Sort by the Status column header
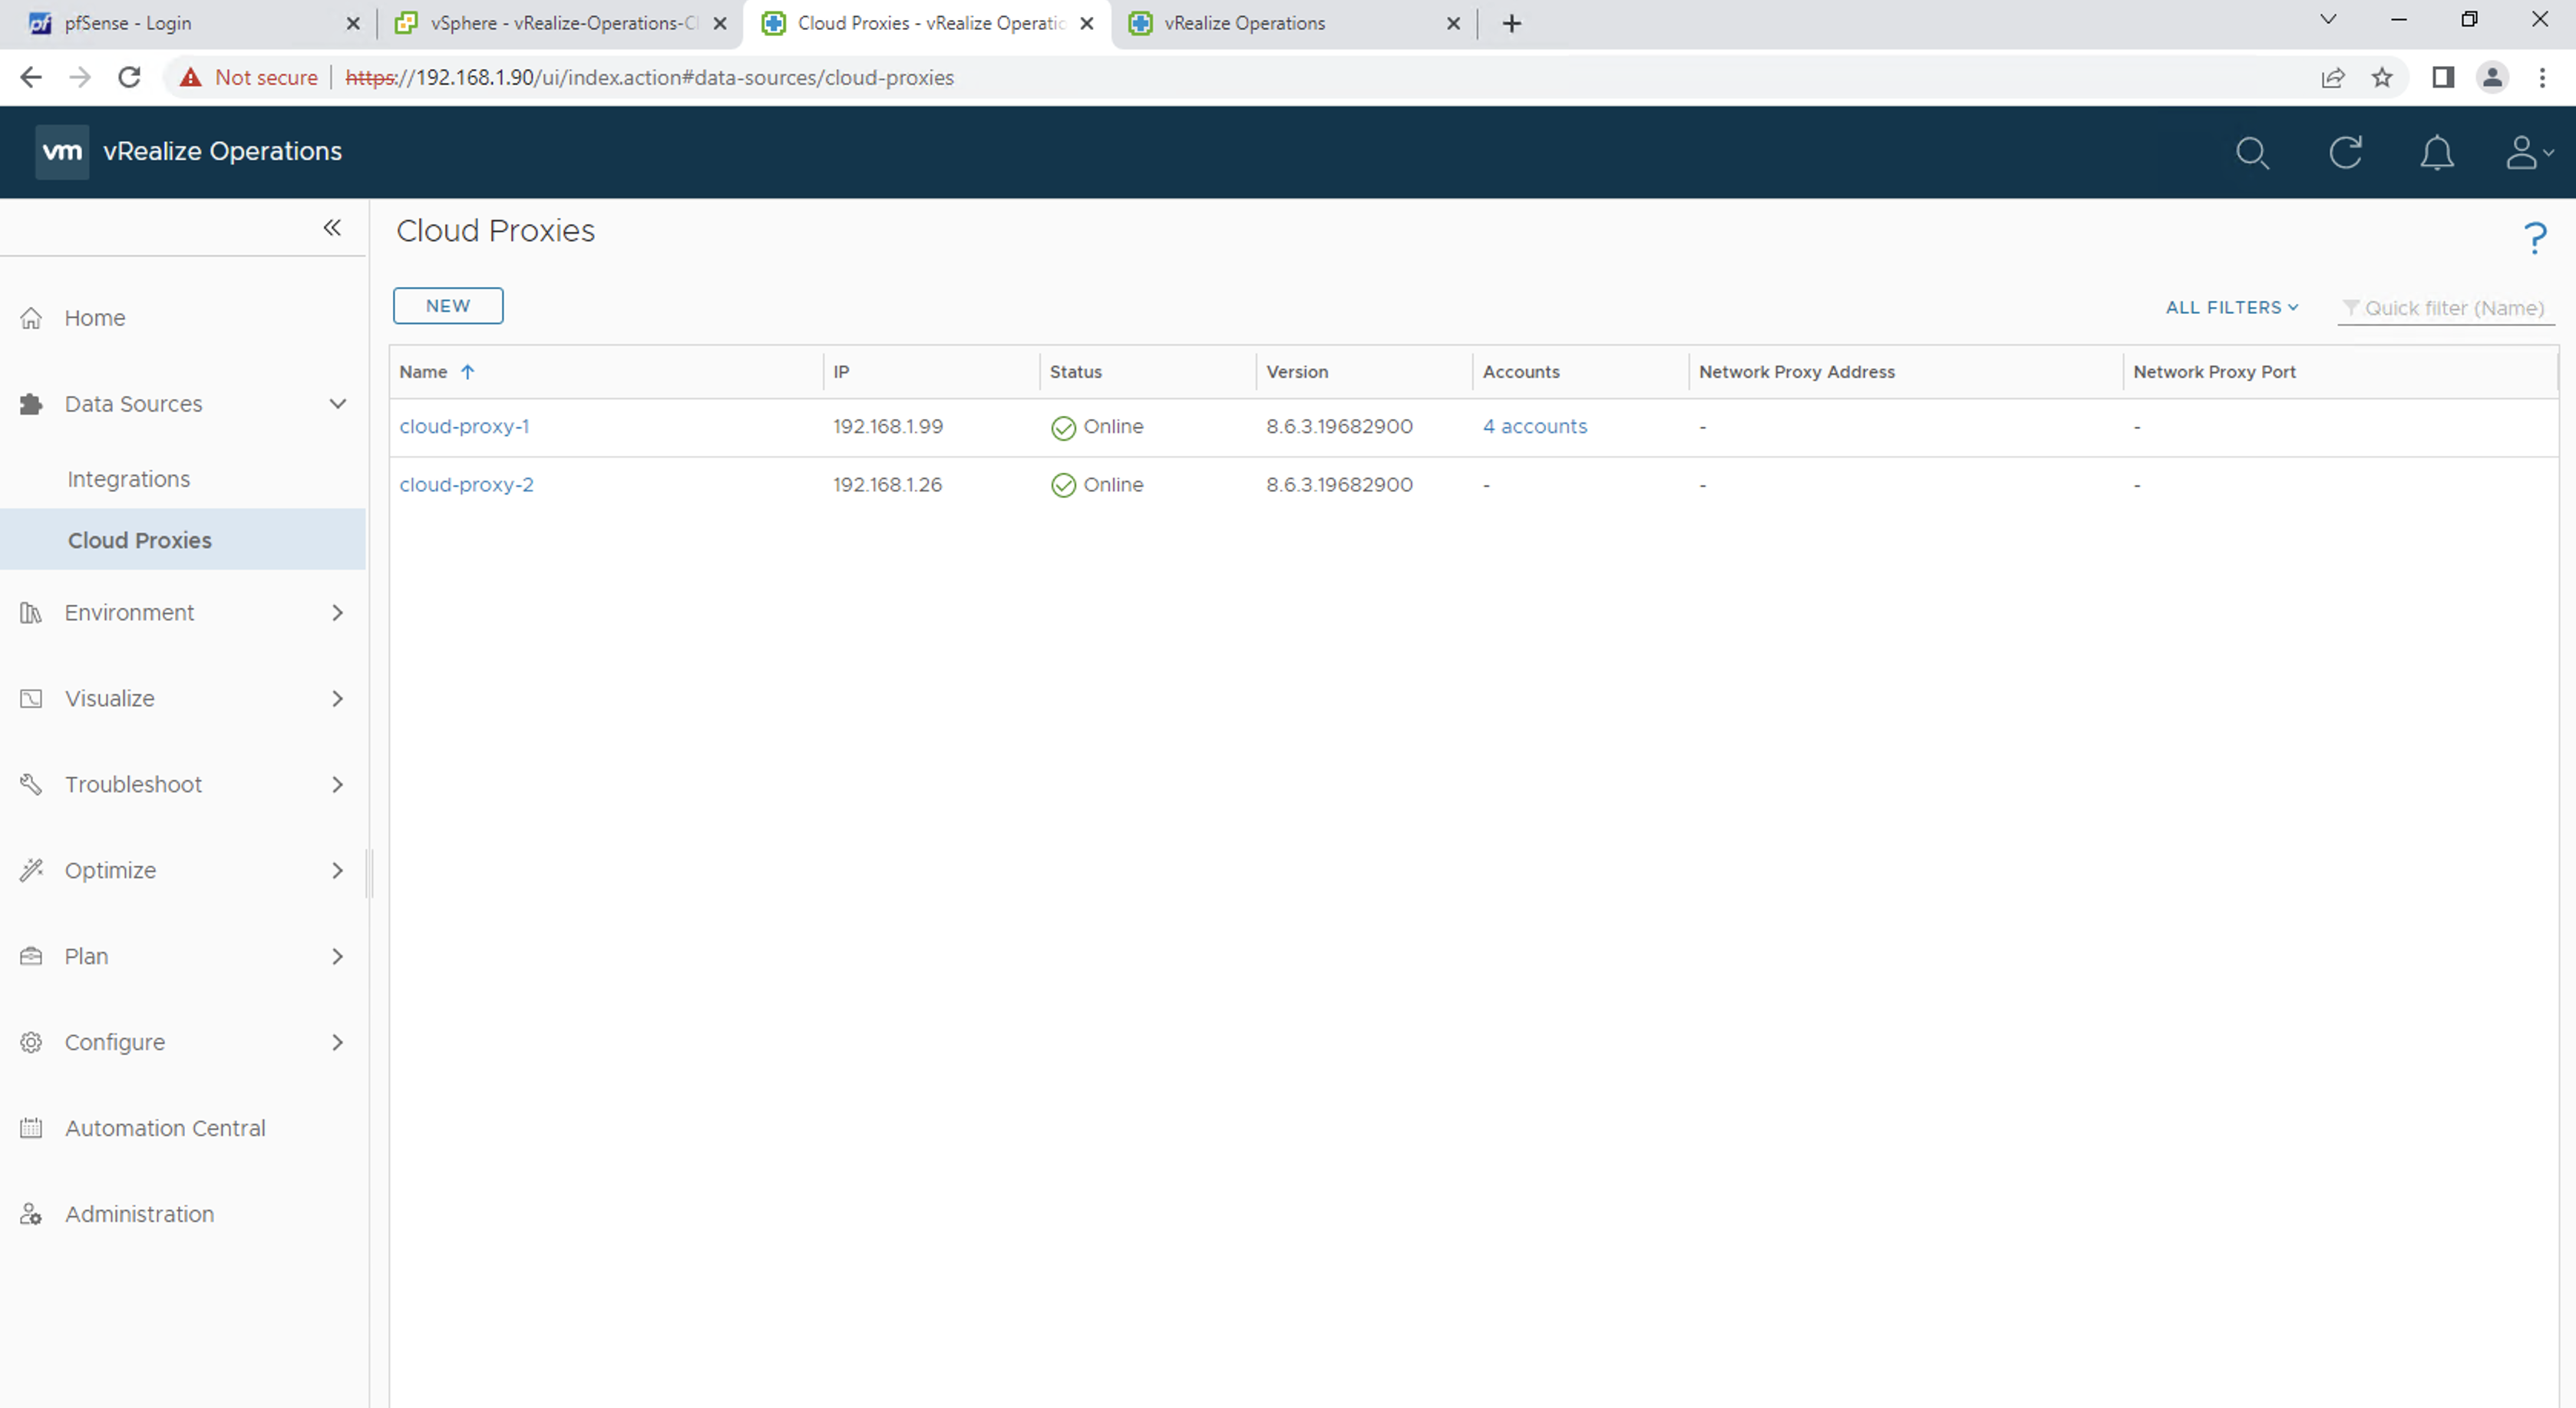The height and width of the screenshot is (1408, 2576). [x=1076, y=372]
